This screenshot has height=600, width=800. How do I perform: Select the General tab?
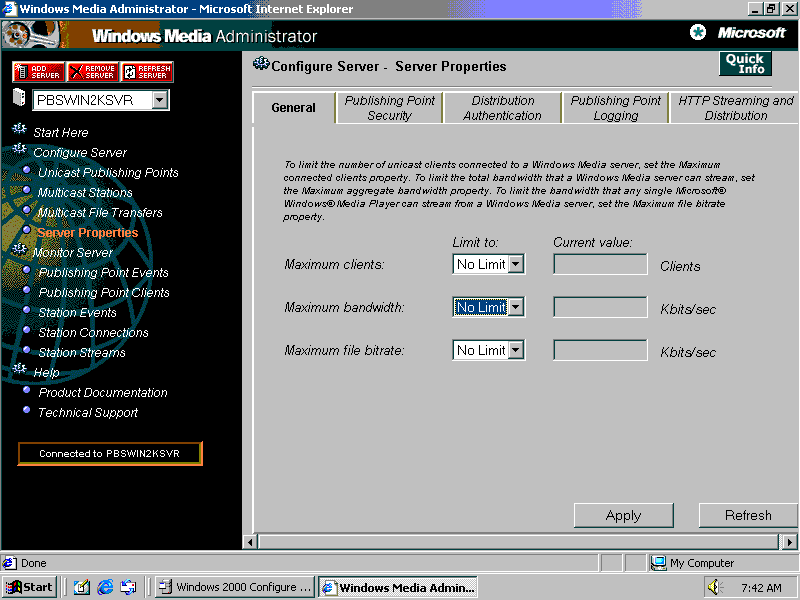tap(293, 108)
